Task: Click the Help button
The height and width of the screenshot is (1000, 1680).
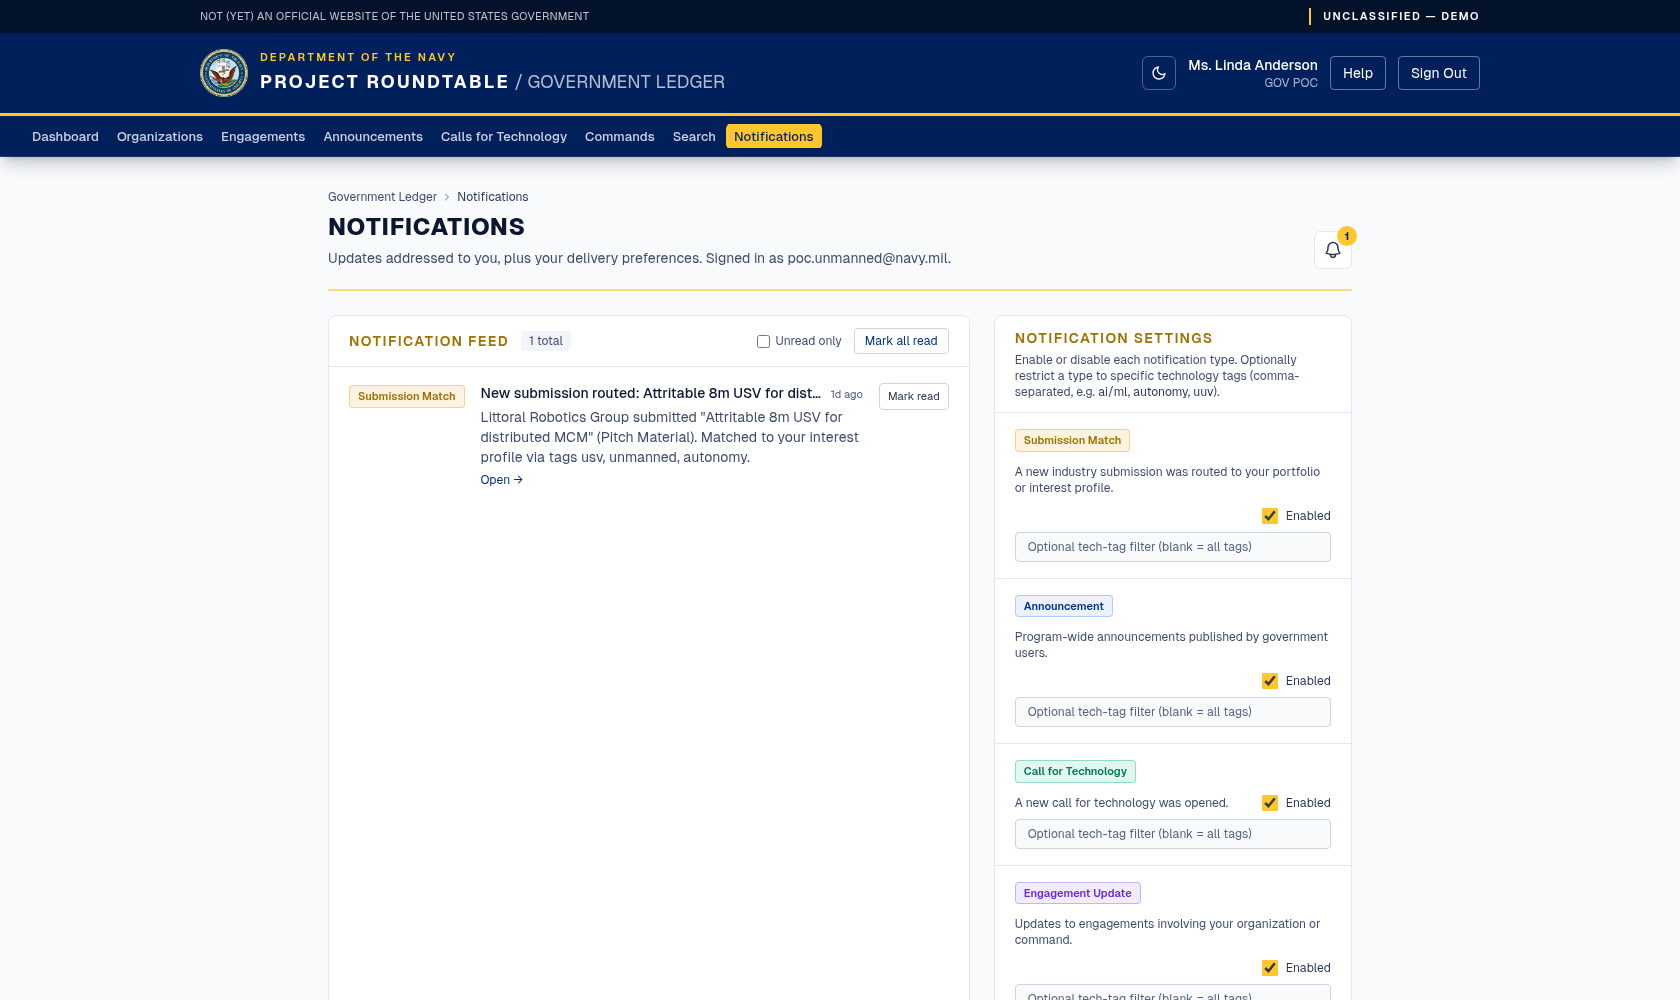Action: pyautogui.click(x=1358, y=73)
